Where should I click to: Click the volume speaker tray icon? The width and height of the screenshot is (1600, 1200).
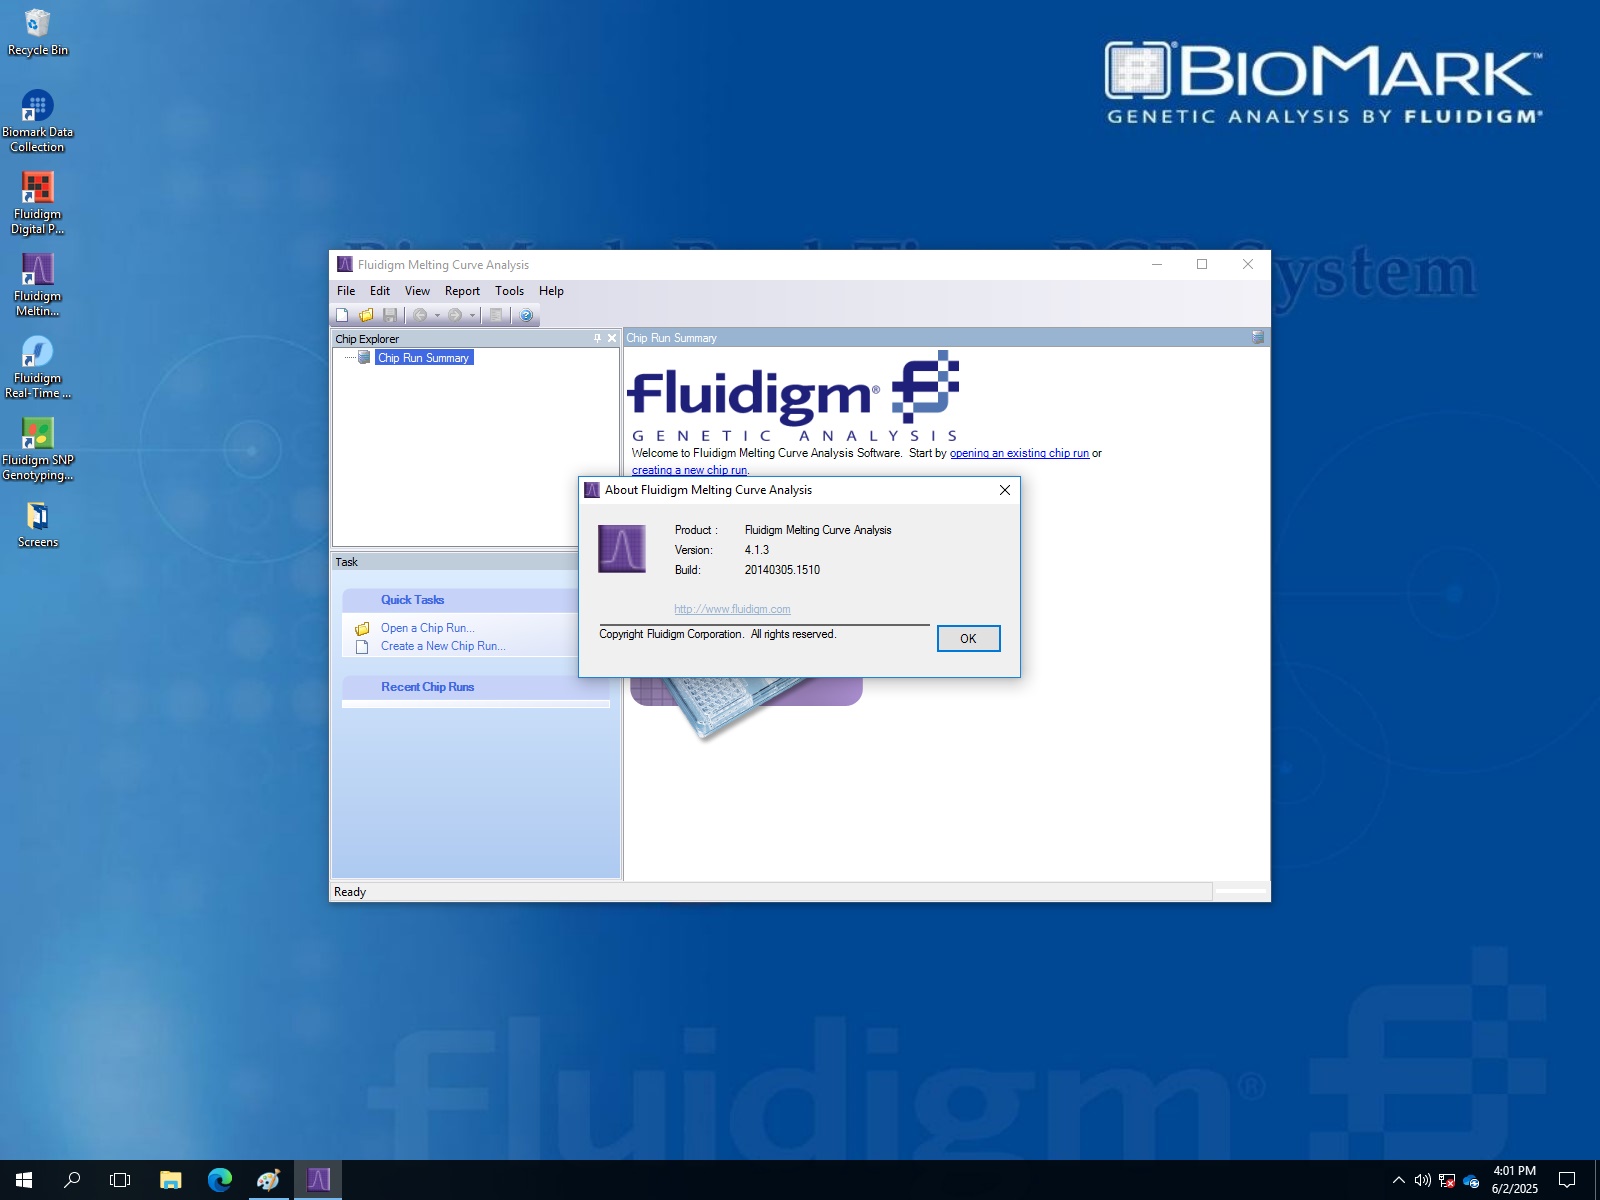click(1422, 1180)
